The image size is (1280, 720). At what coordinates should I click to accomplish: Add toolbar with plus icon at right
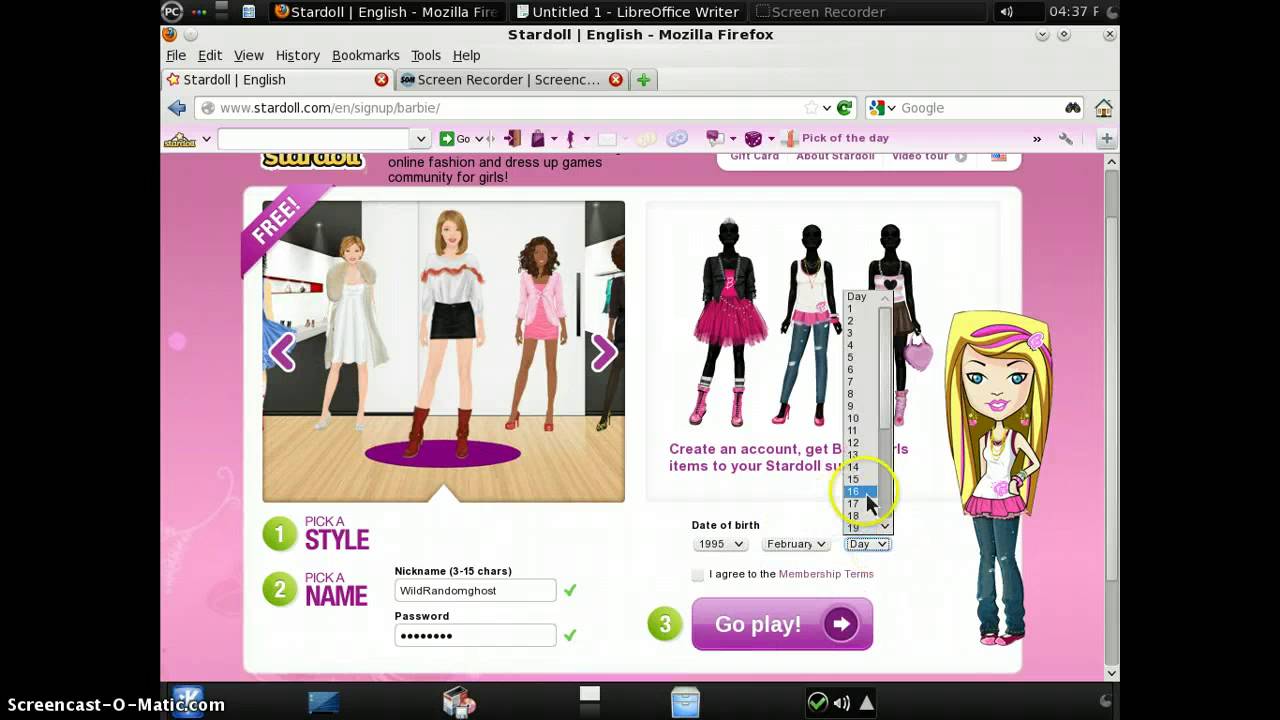click(1107, 139)
